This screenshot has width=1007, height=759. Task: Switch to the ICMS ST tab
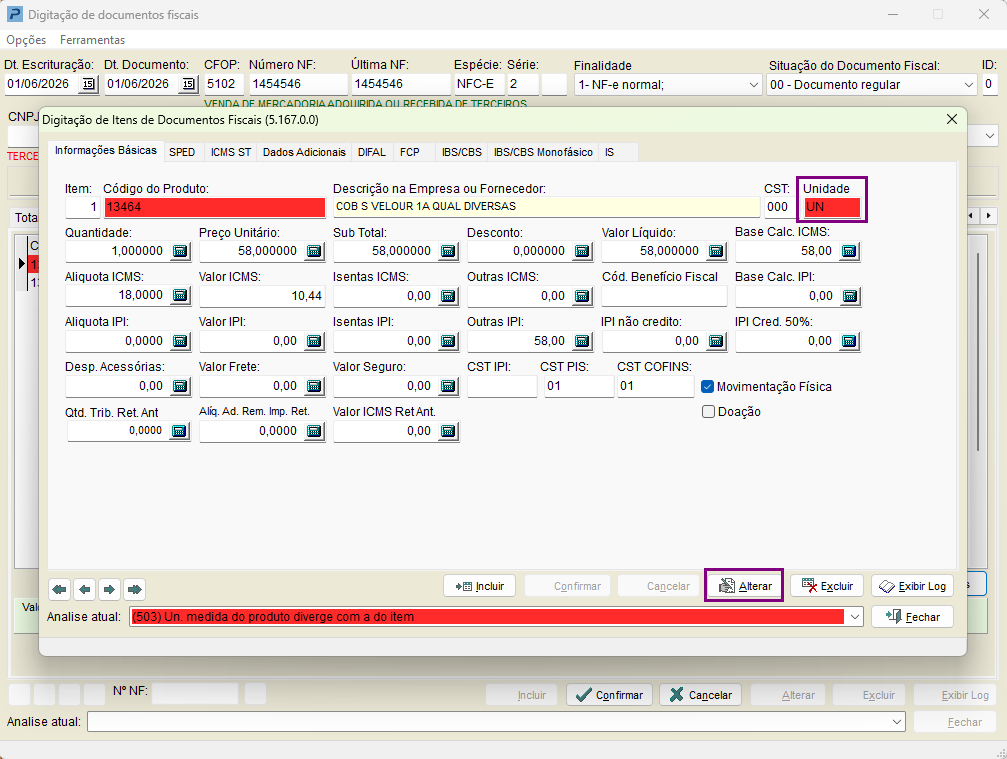point(231,152)
